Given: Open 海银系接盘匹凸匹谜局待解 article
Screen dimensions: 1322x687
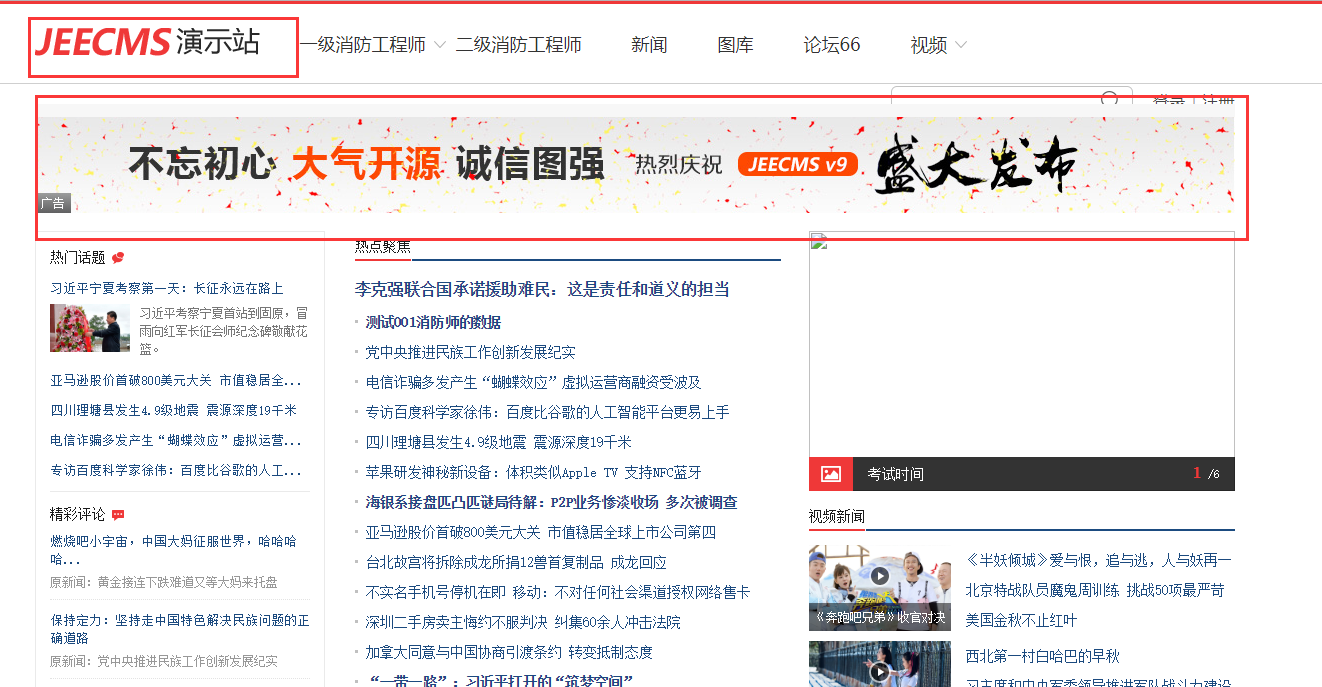Looking at the screenshot, I should click(x=552, y=502).
